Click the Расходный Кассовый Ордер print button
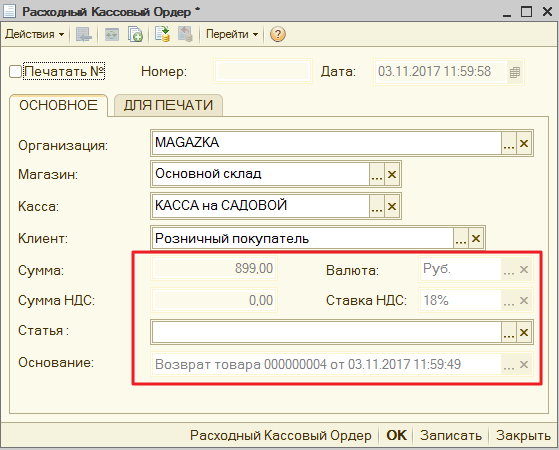 click(281, 435)
